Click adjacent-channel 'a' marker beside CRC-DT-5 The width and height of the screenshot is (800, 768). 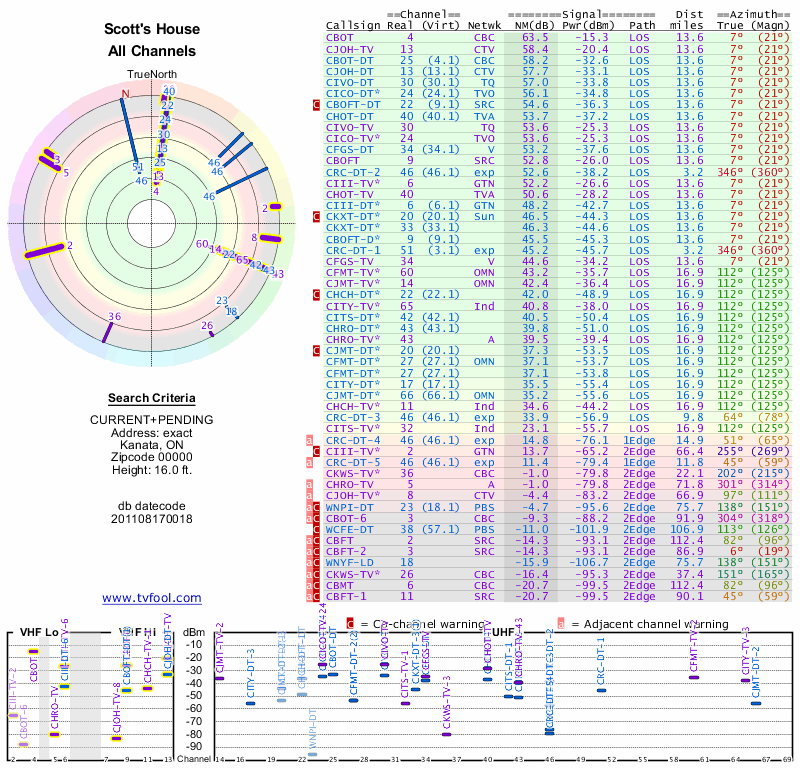click(309, 463)
